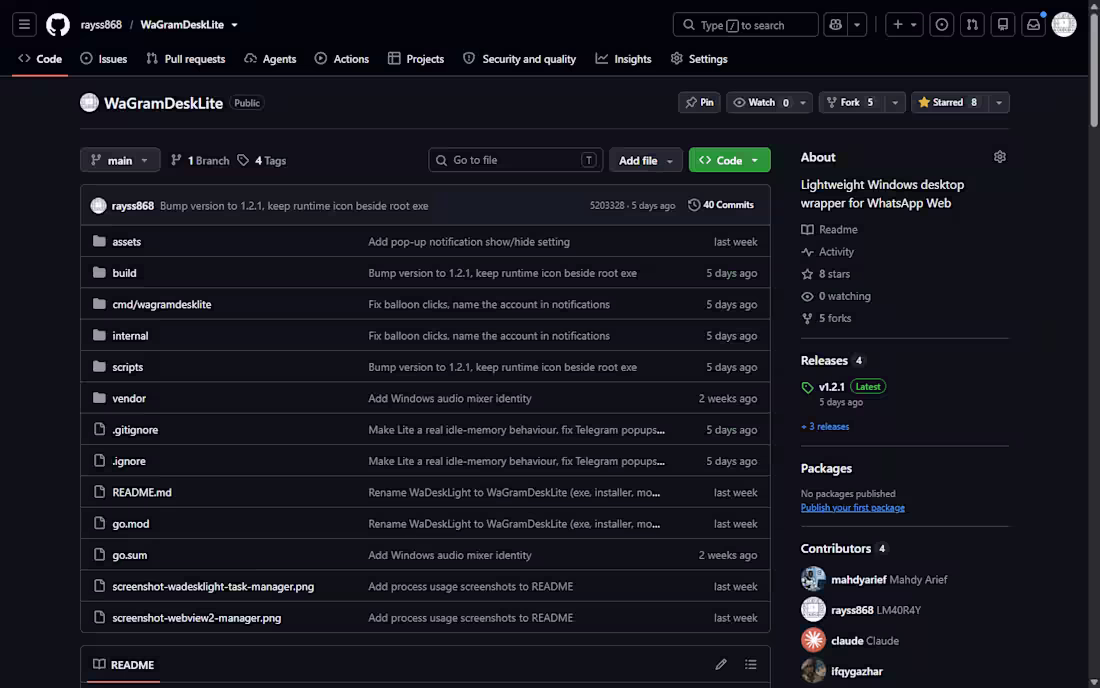The width and height of the screenshot is (1100, 688).
Task: Open the .gitignore file
Action: tap(135, 430)
